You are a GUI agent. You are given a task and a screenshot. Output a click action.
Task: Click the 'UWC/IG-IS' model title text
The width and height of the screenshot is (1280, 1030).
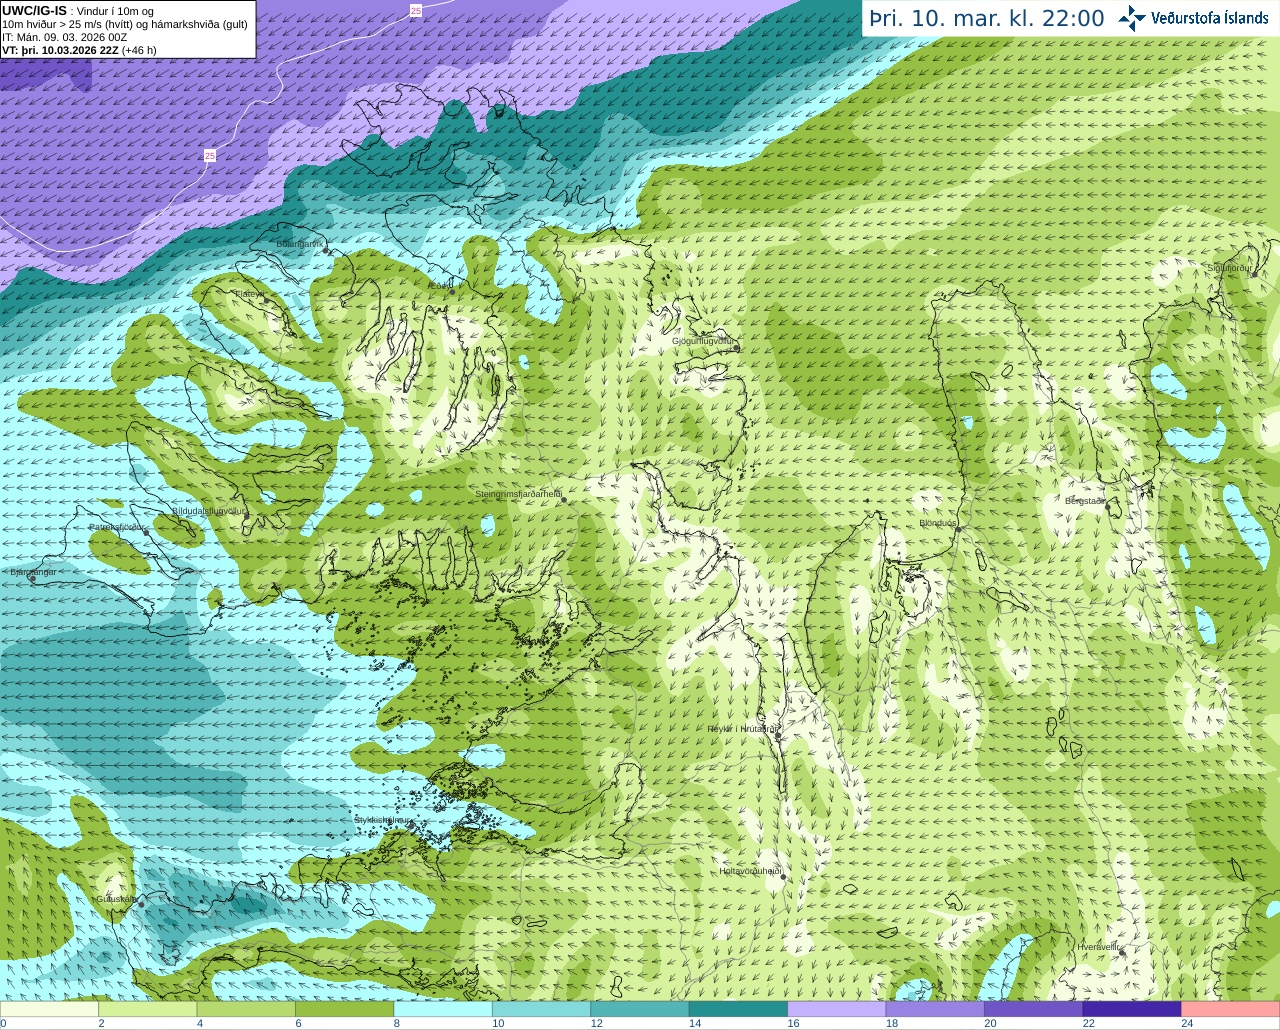pos(34,10)
